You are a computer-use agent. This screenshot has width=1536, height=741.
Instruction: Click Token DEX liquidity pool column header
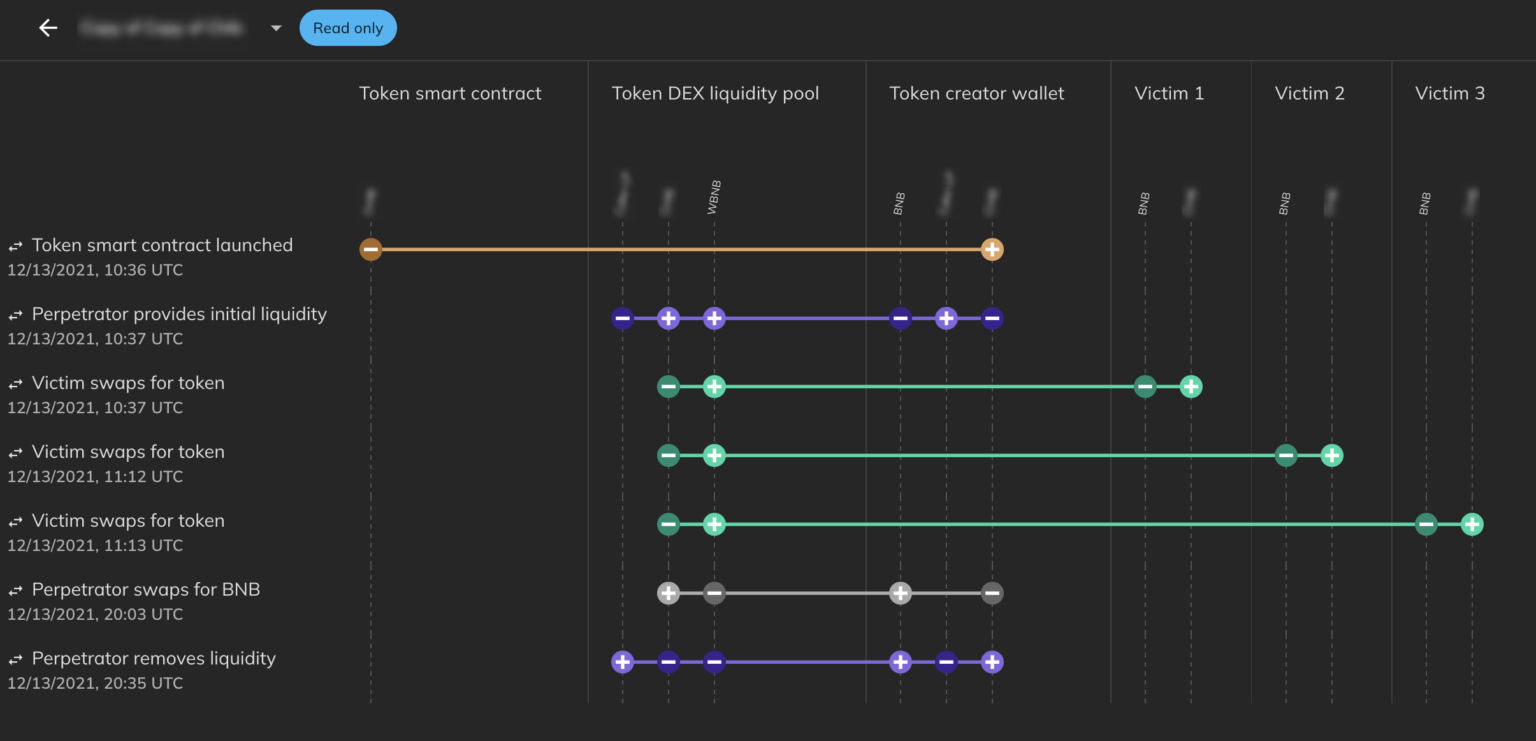tap(715, 94)
